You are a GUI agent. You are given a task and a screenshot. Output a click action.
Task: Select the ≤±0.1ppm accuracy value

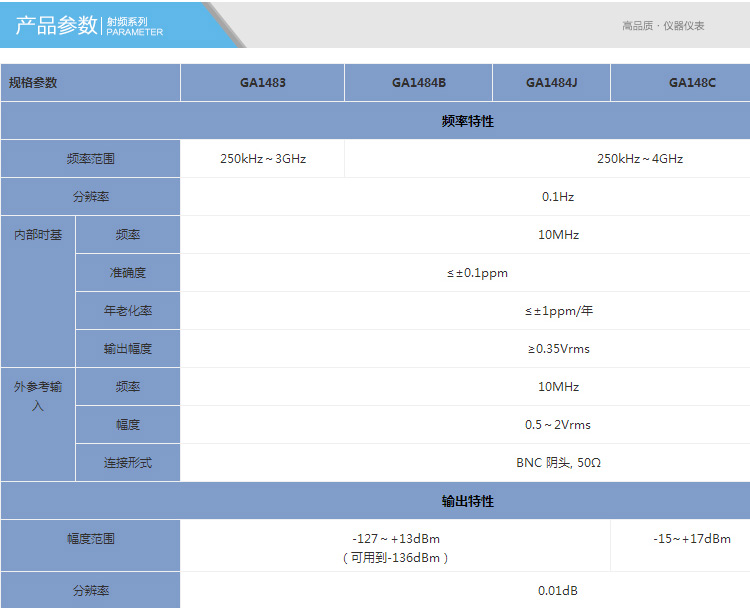pos(478,273)
